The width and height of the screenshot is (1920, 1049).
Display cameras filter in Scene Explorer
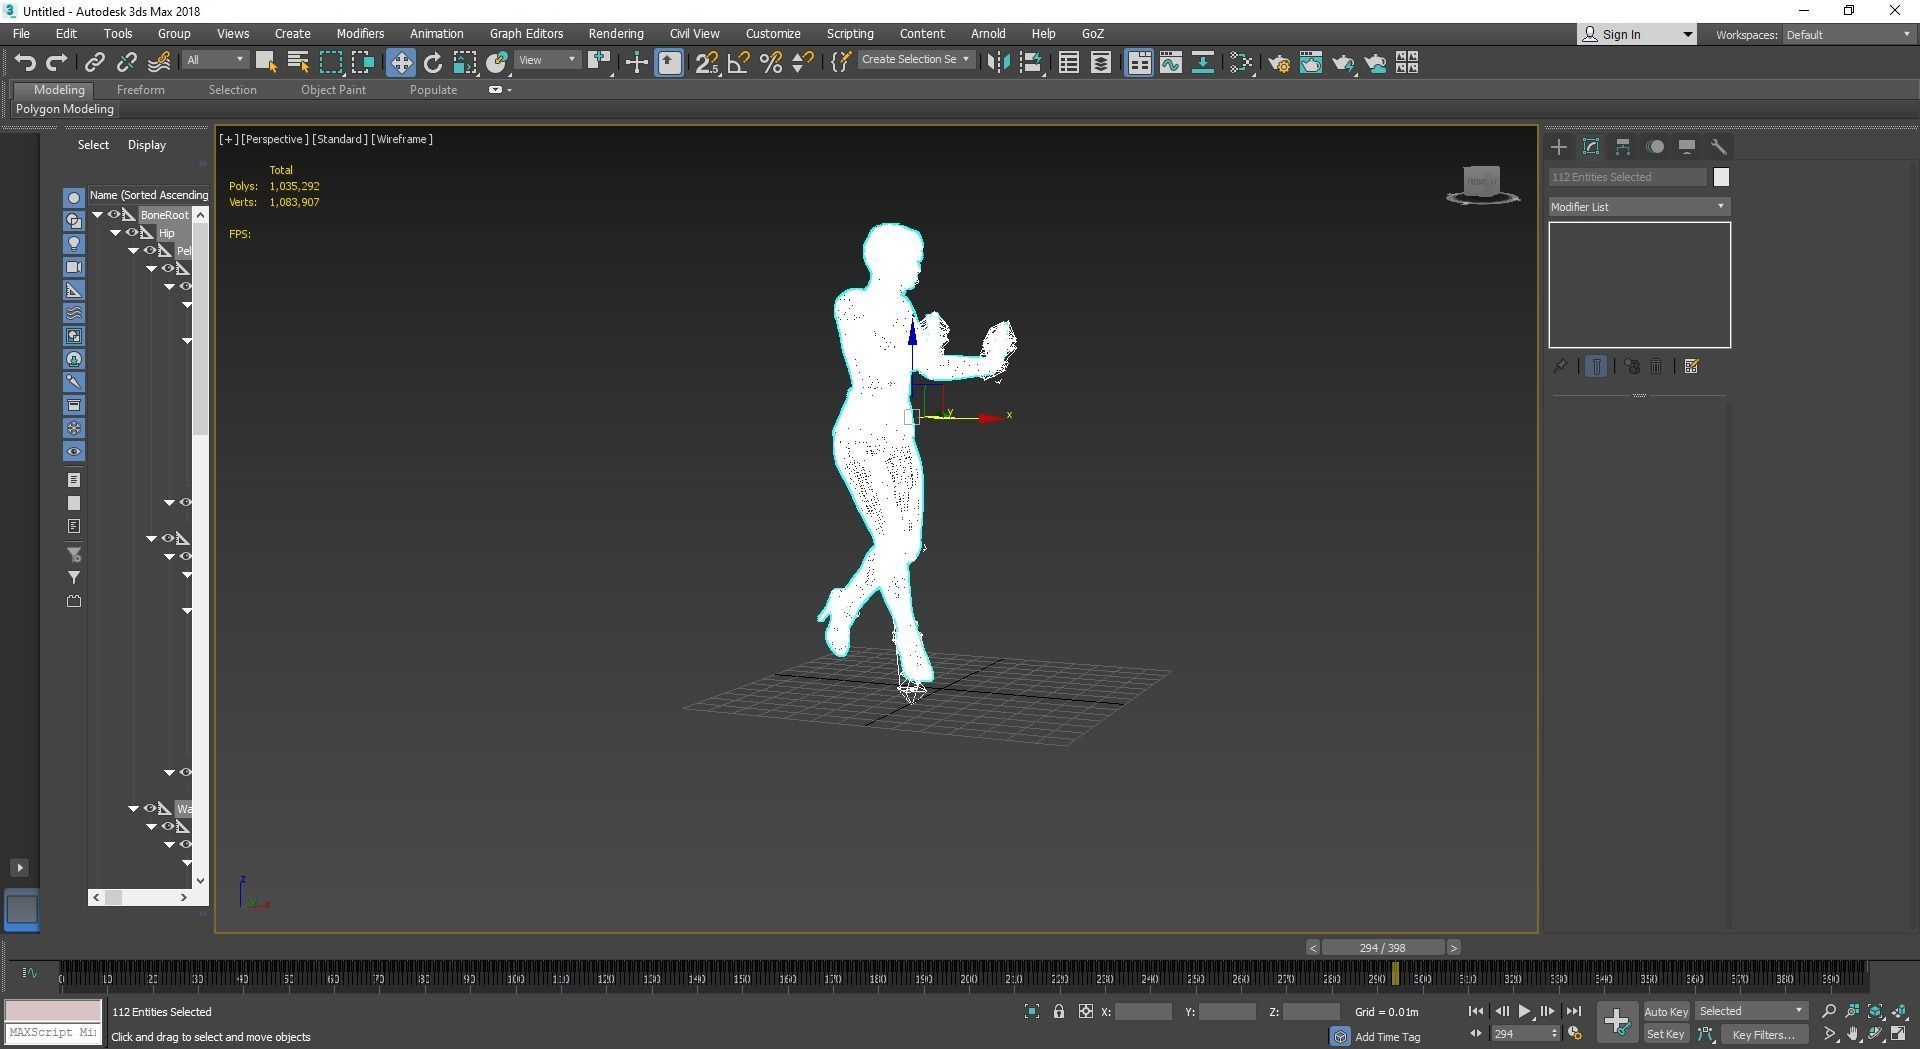[74, 267]
